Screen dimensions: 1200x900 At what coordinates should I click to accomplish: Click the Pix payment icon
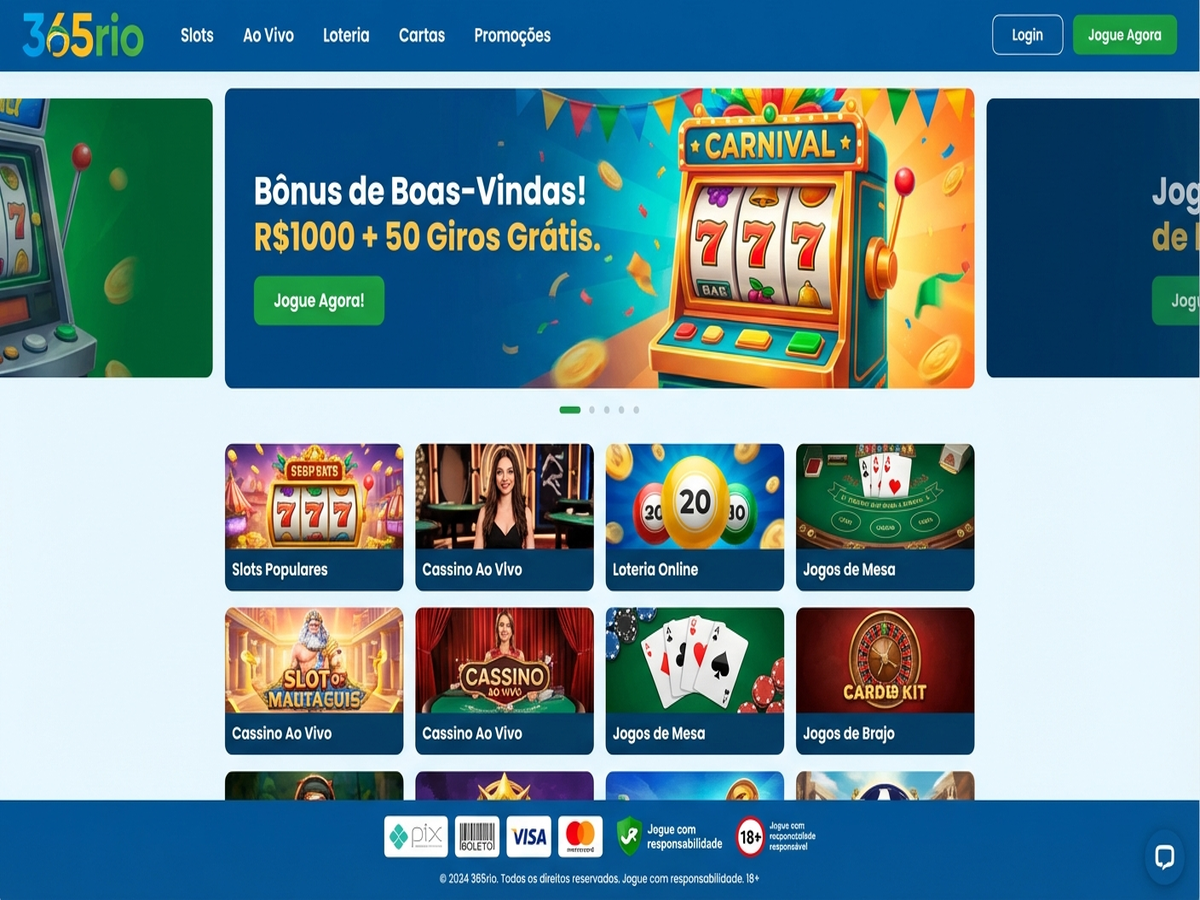[416, 836]
